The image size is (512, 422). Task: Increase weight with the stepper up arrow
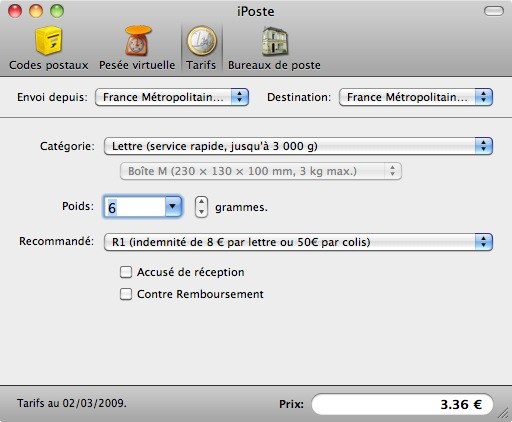coord(201,202)
